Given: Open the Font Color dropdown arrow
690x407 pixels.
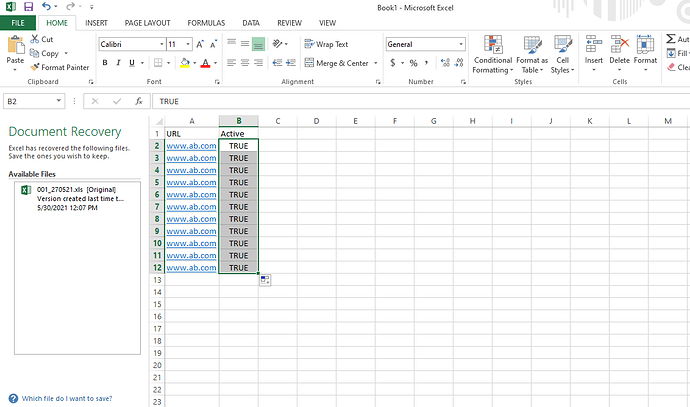Looking at the screenshot, I should (x=215, y=63).
